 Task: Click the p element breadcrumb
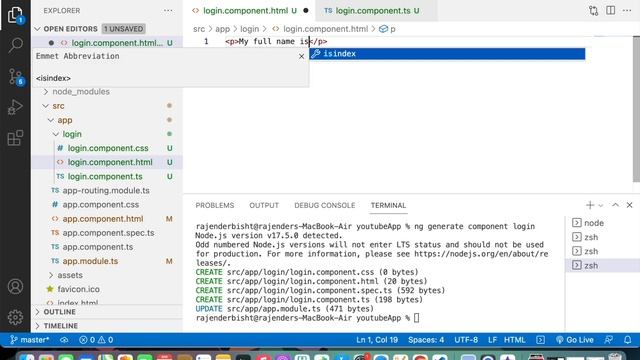pos(387,29)
